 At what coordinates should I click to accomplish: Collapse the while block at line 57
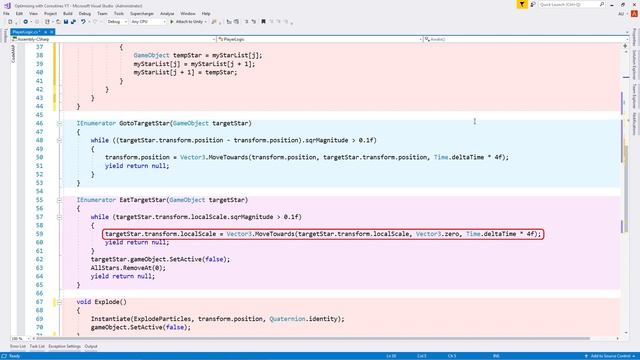click(59, 217)
